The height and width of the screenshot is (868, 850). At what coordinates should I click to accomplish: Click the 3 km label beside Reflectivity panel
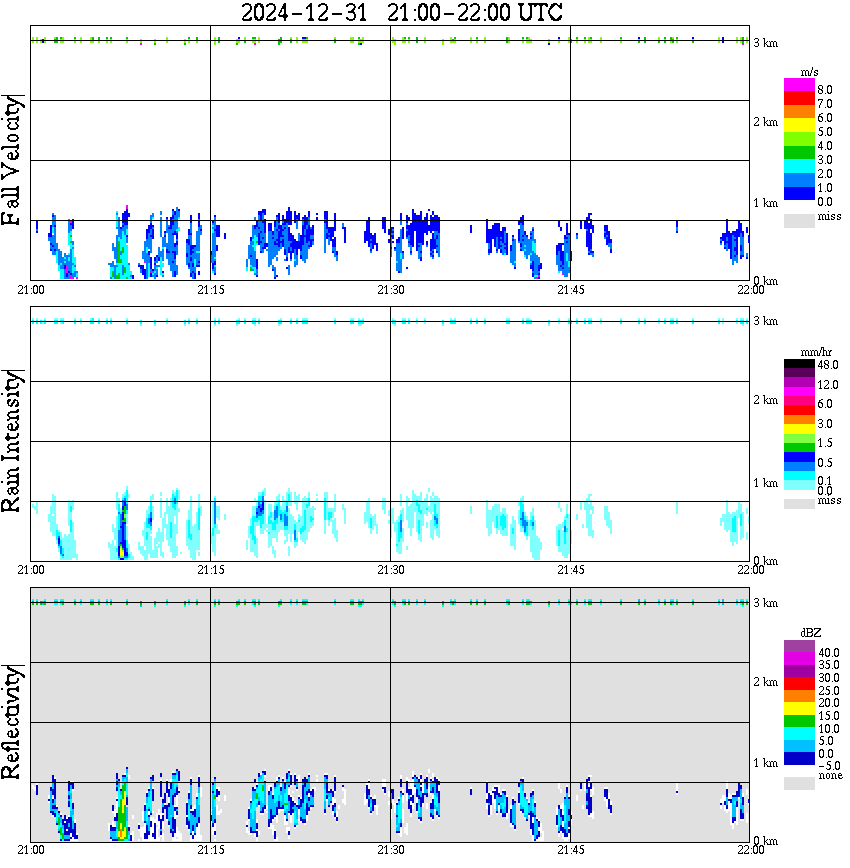[x=765, y=603]
